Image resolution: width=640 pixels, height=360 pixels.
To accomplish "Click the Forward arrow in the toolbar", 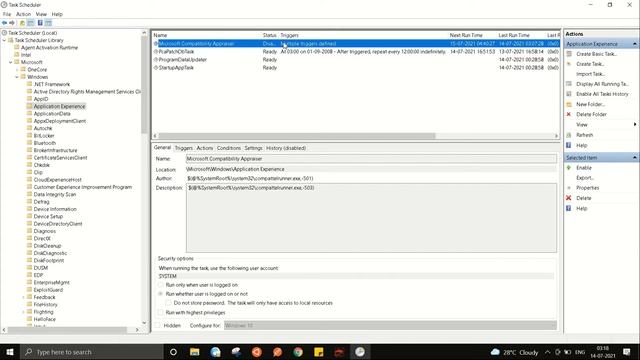I will tap(12, 23).
